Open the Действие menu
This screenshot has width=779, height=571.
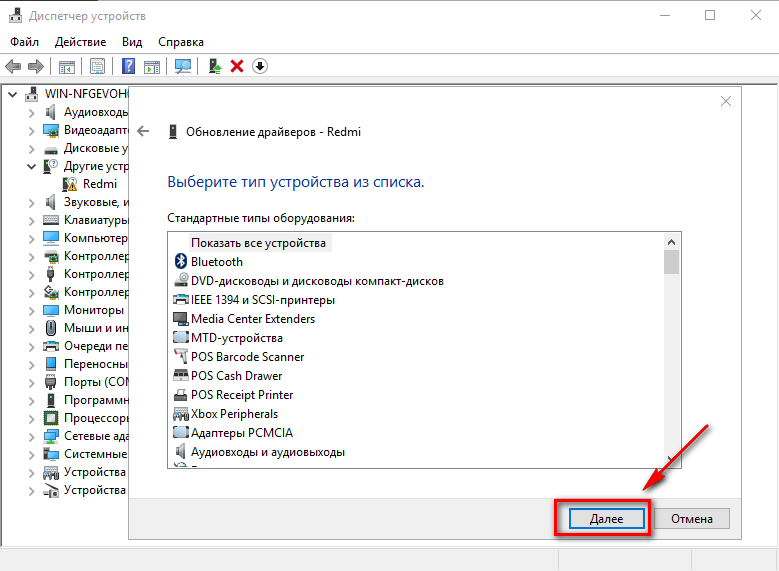click(x=80, y=42)
